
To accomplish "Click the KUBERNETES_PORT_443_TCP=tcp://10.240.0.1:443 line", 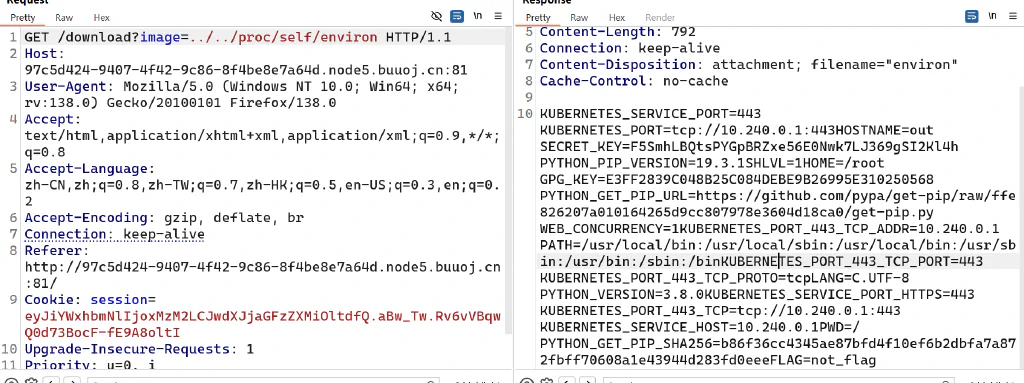I will [720, 310].
